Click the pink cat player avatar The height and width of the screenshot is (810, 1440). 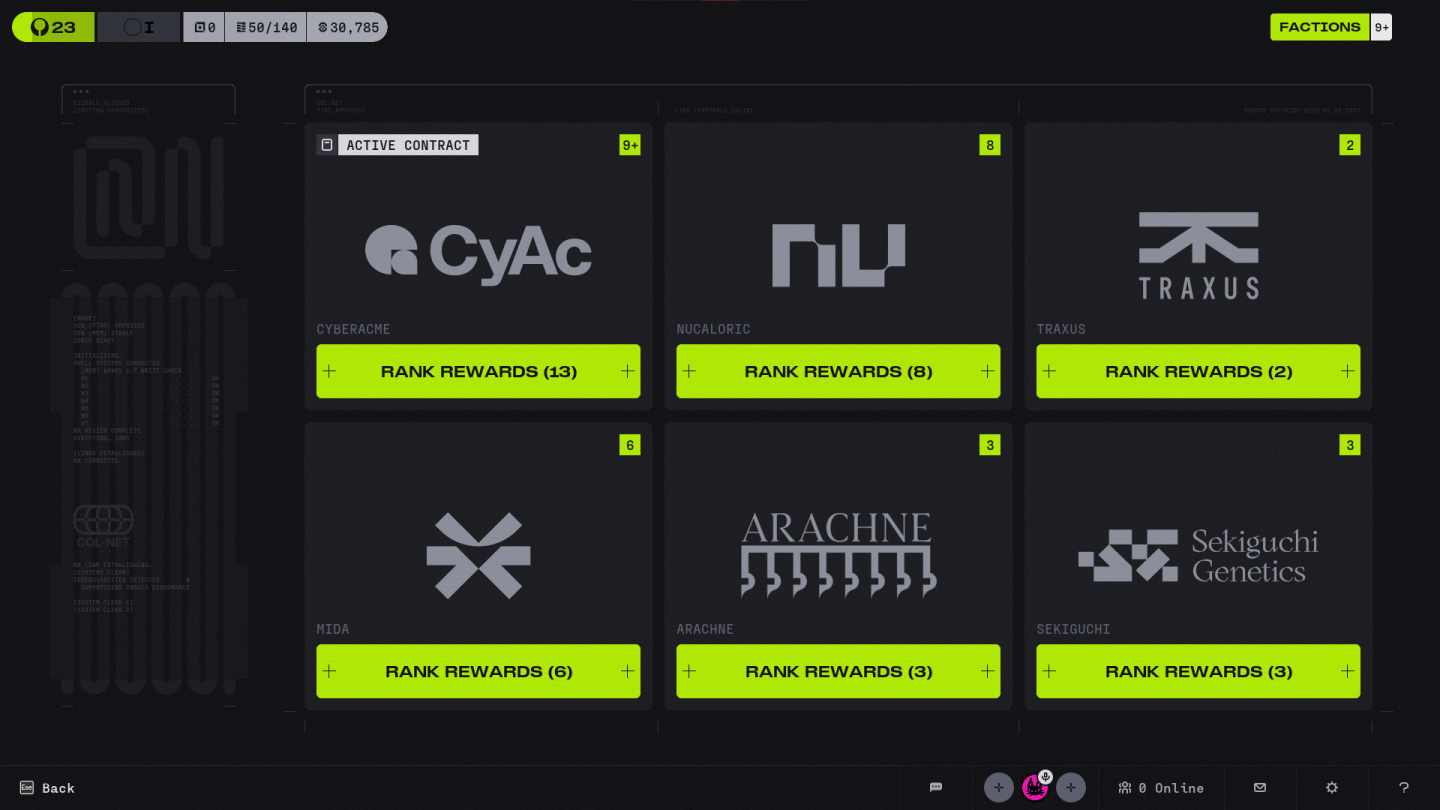tap(1034, 788)
